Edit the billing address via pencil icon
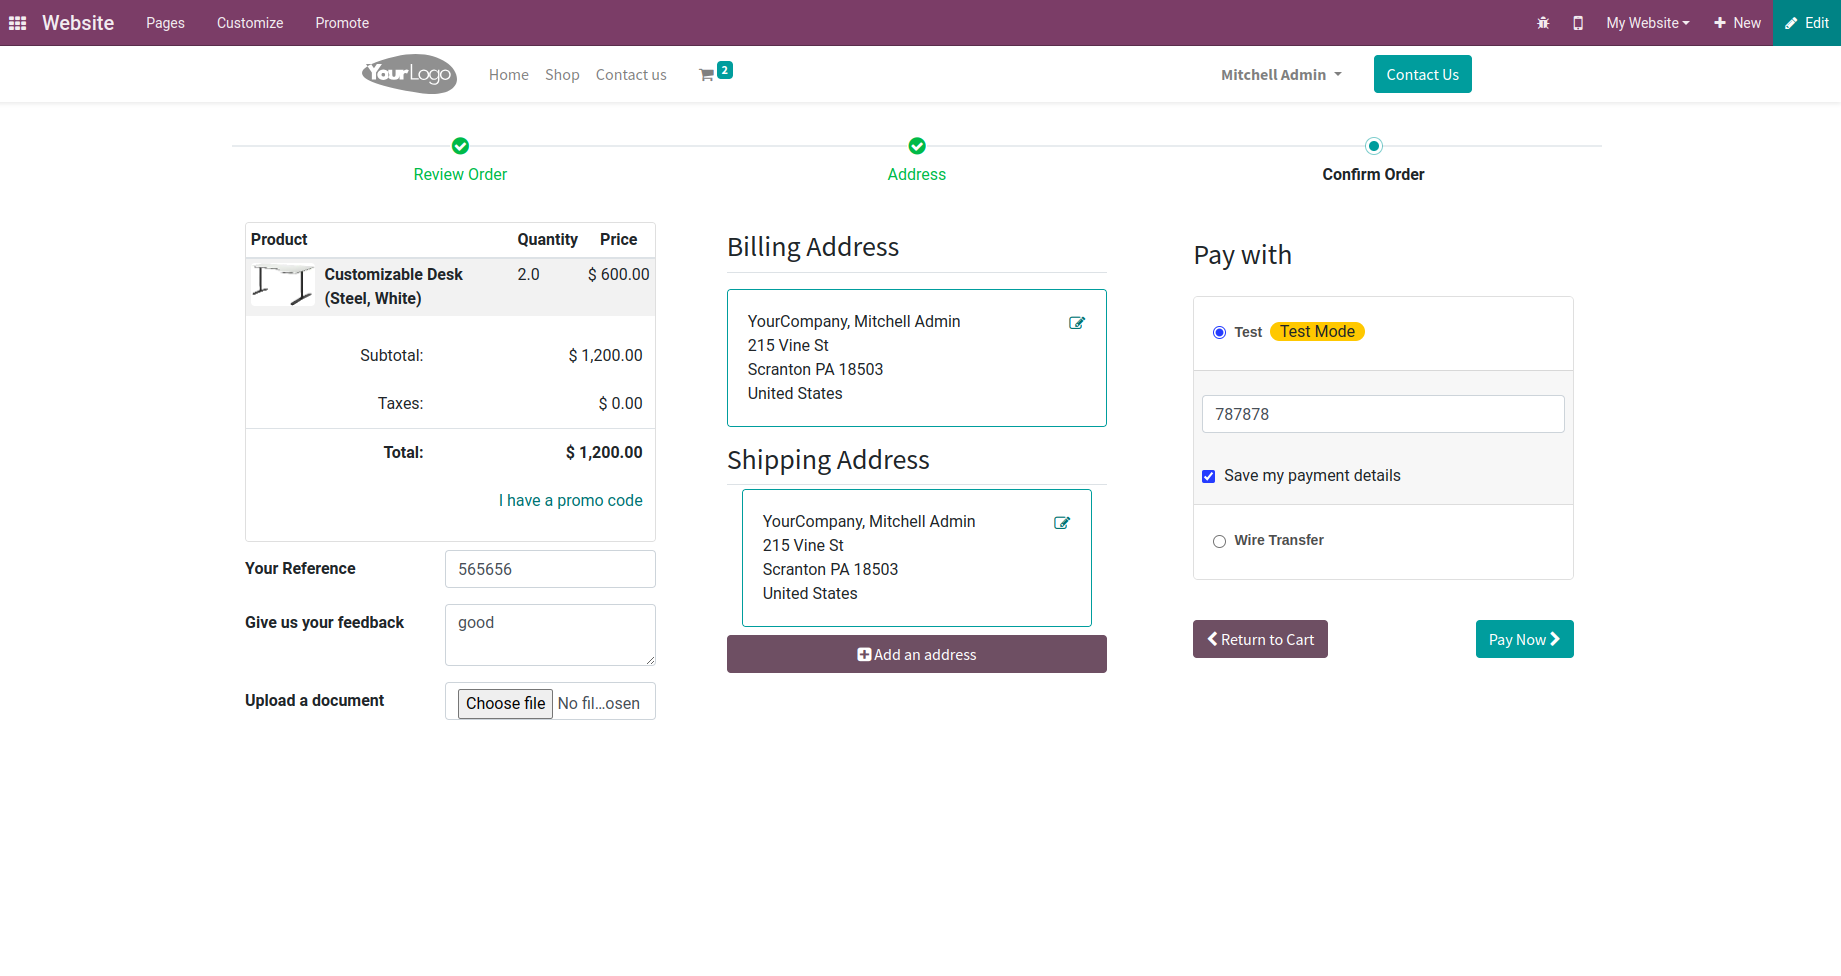Image resolution: width=1841 pixels, height=976 pixels. [1077, 323]
